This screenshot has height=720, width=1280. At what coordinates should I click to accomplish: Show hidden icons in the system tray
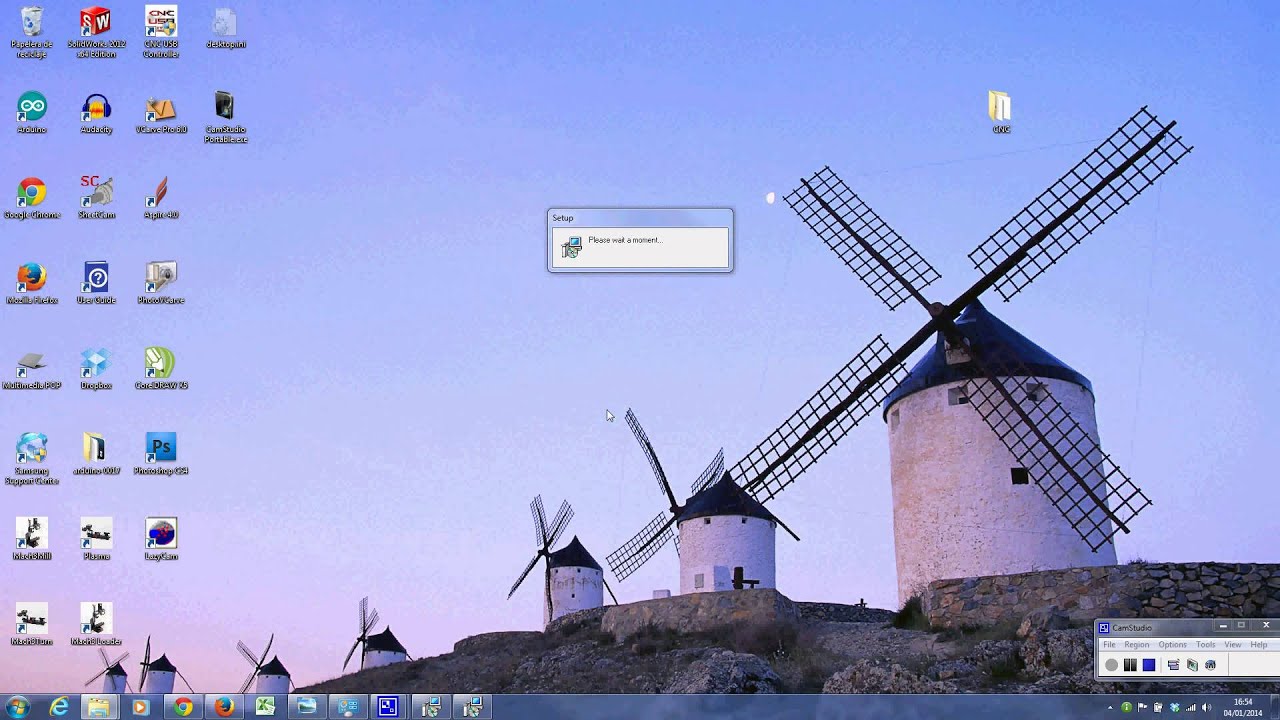pyautogui.click(x=1110, y=707)
